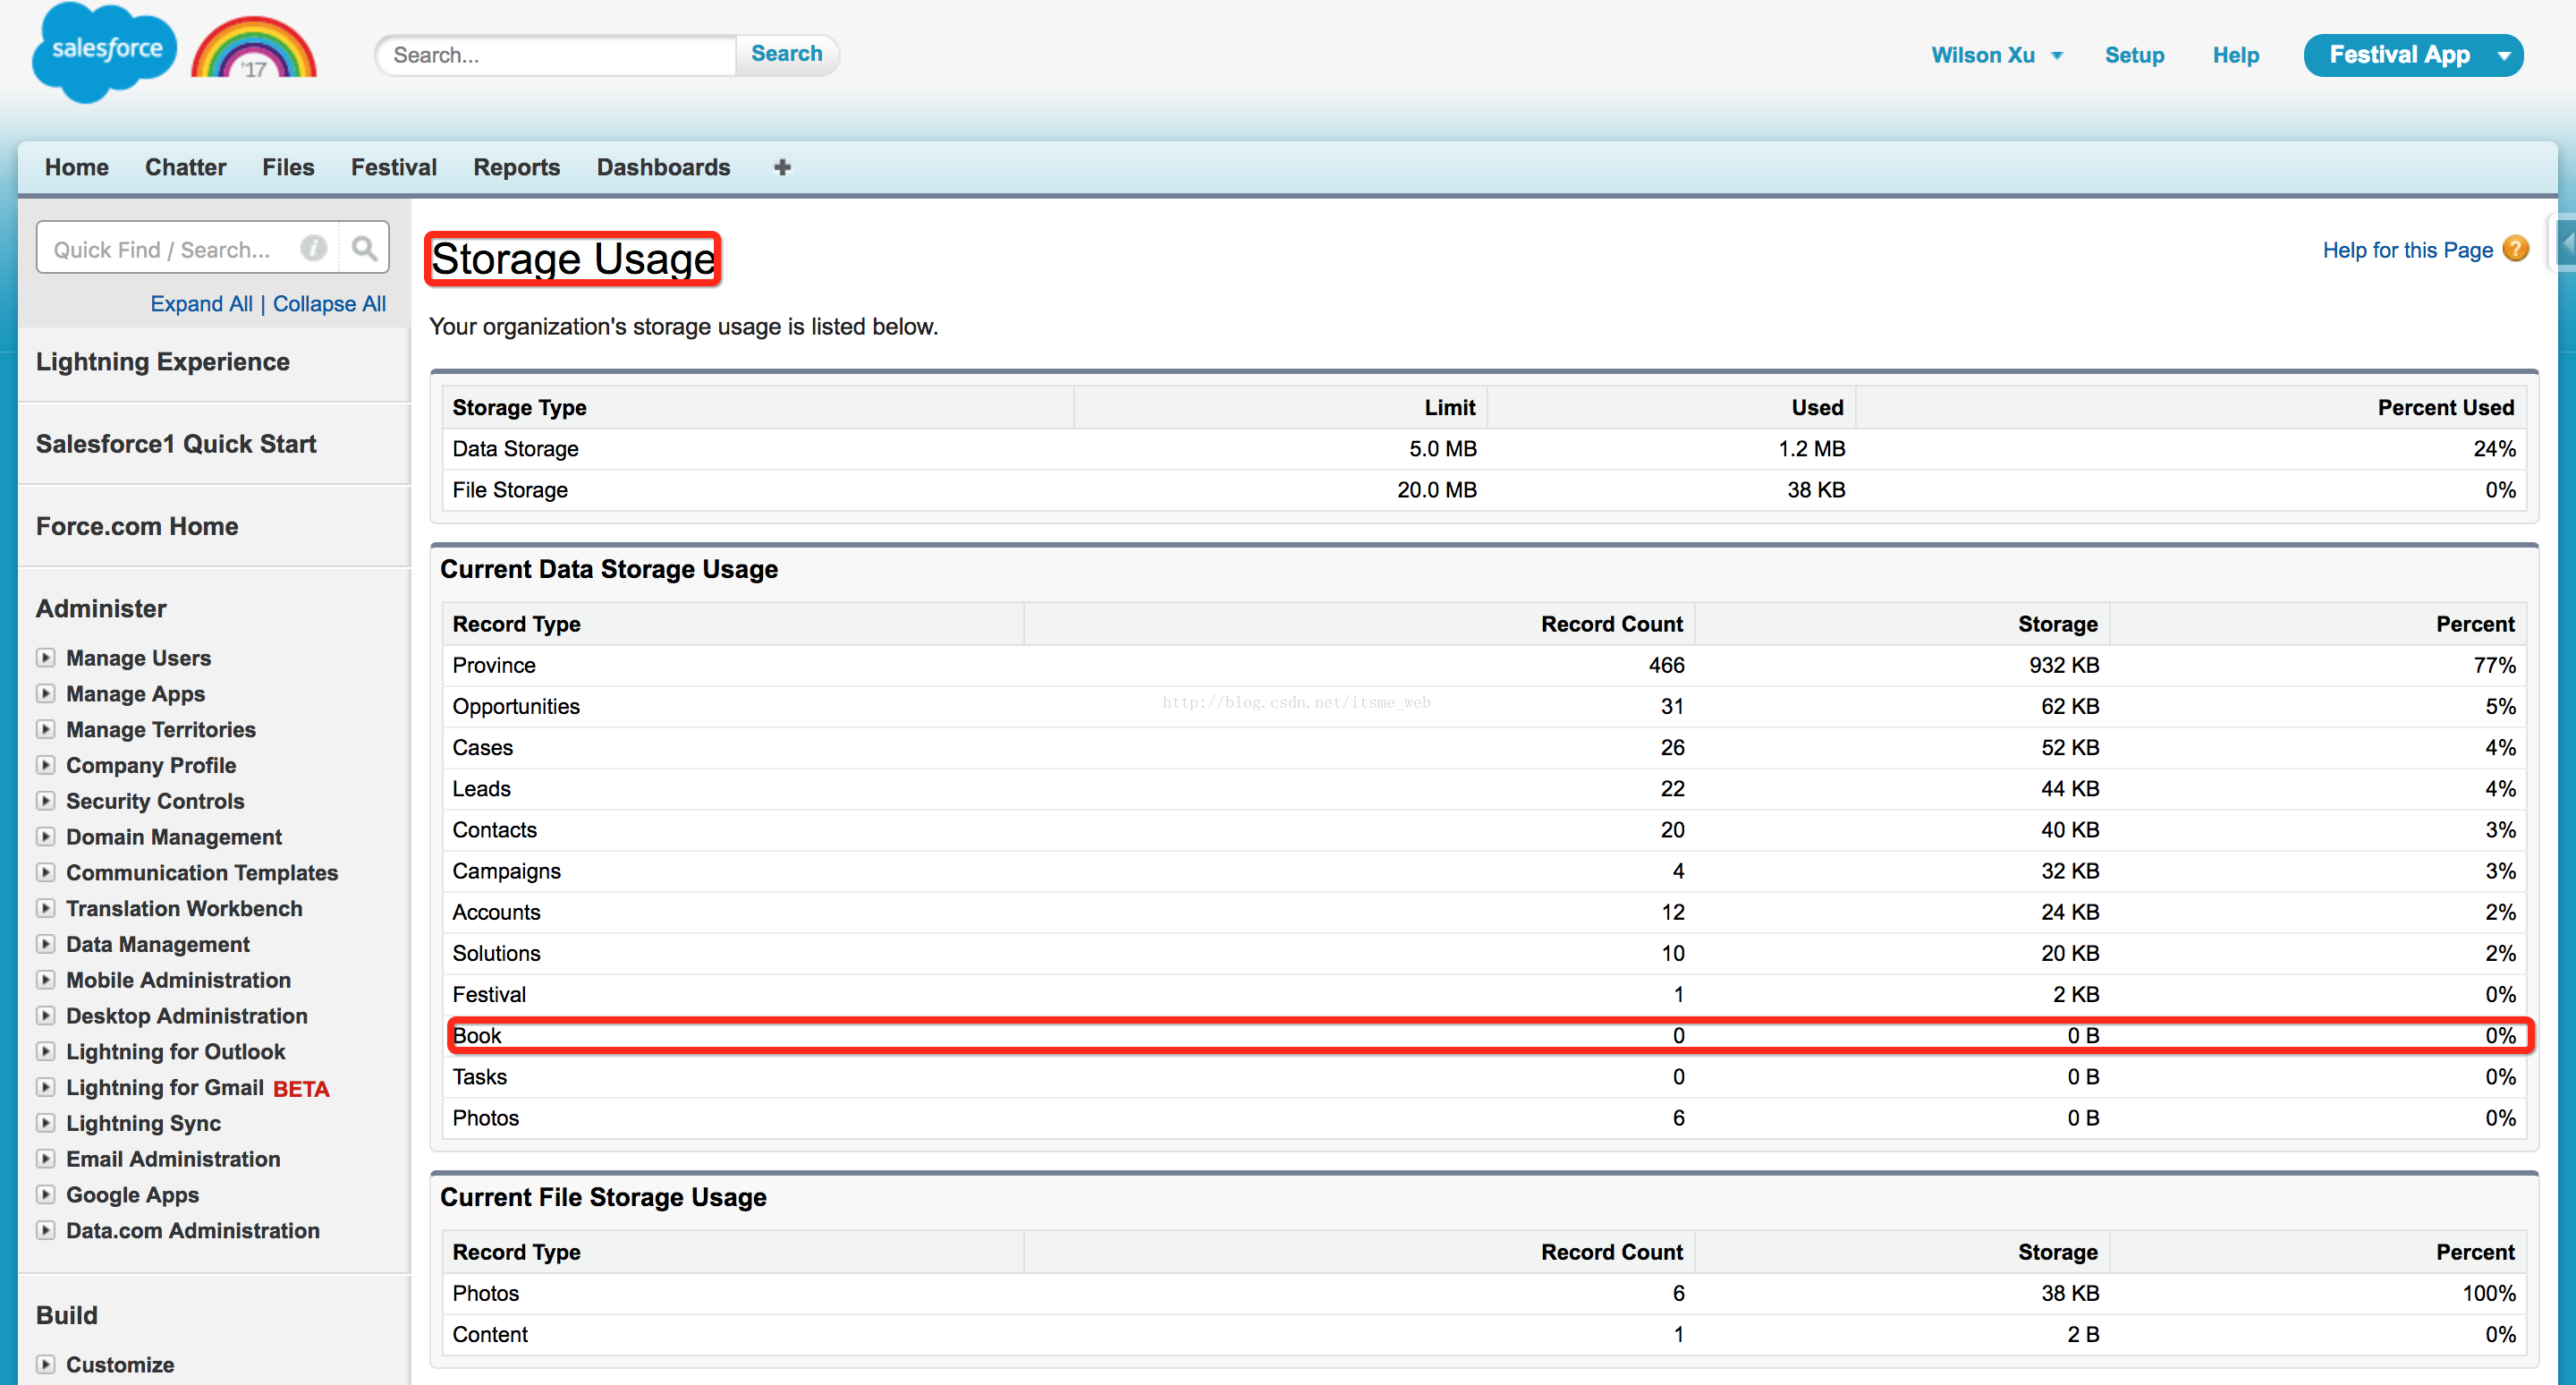Click the plus icon to add new tab
The height and width of the screenshot is (1385, 2576).
point(783,166)
